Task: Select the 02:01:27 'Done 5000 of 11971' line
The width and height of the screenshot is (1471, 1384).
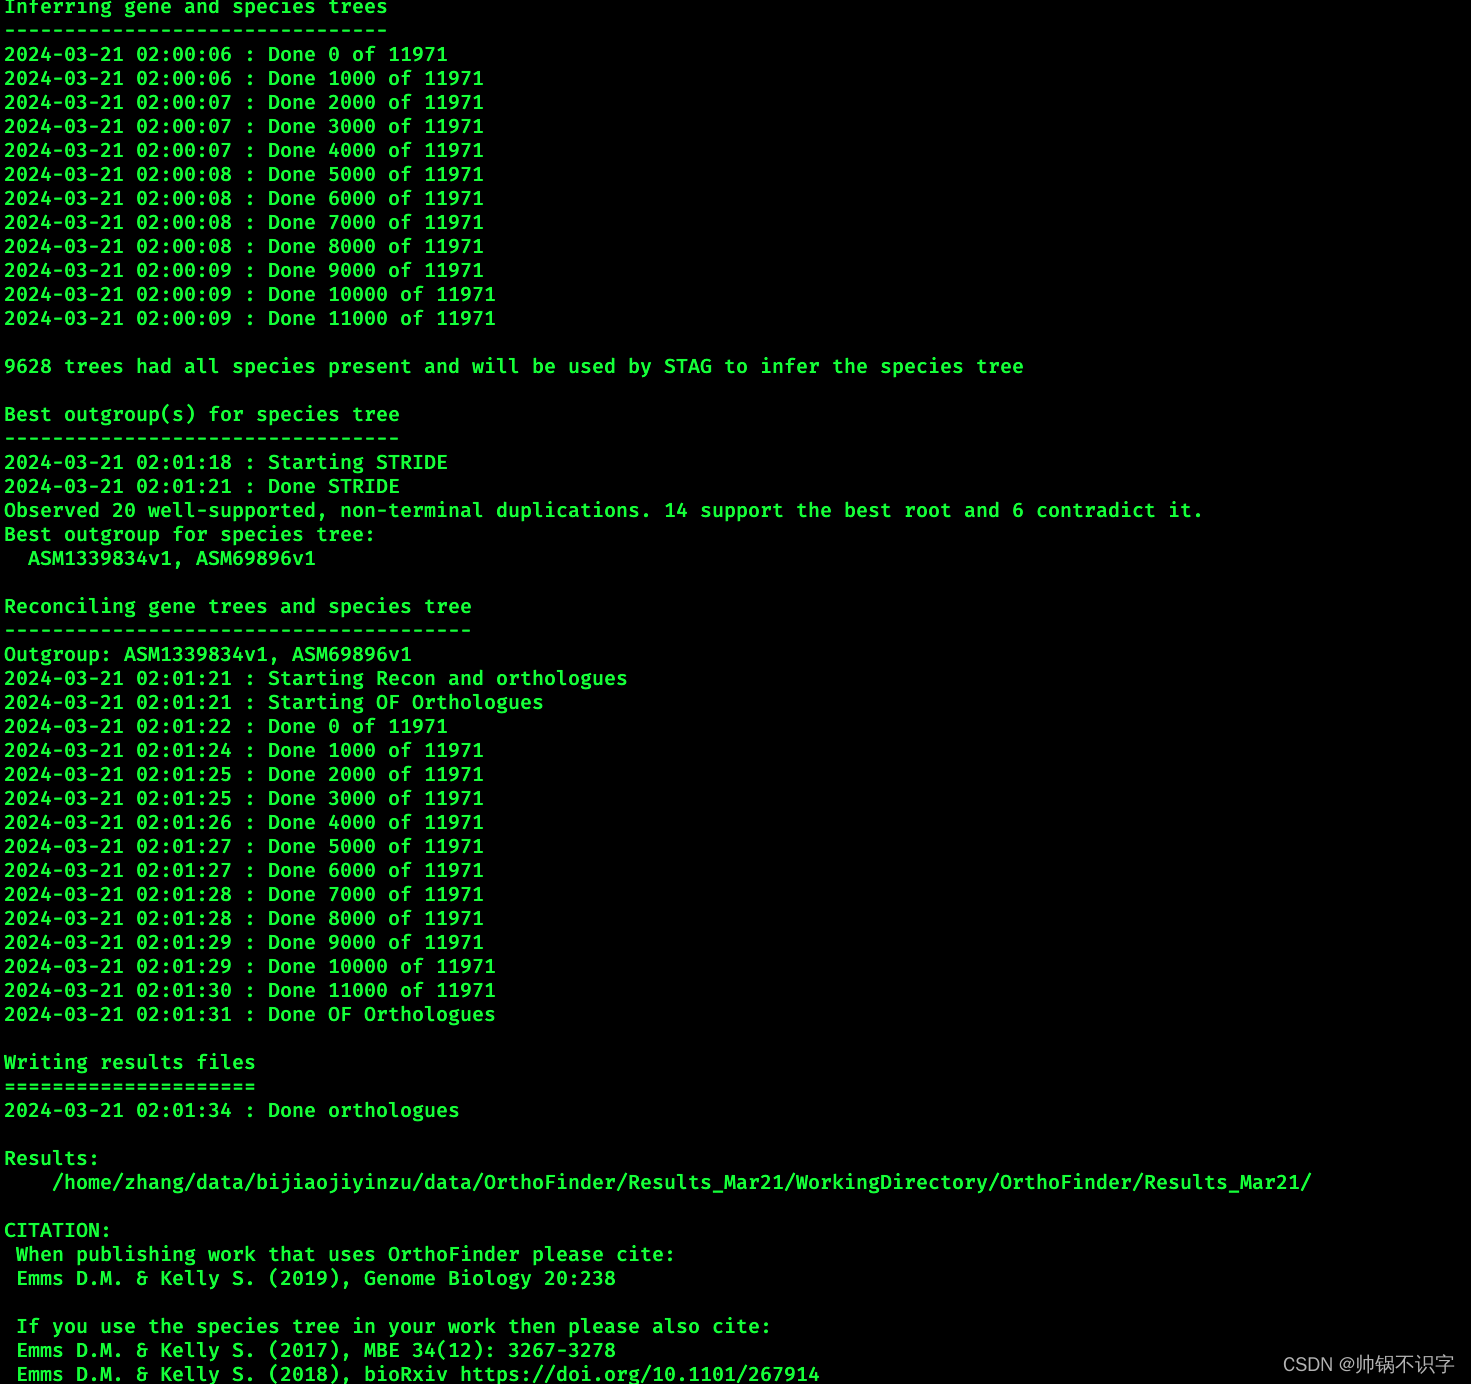Action: (x=244, y=847)
